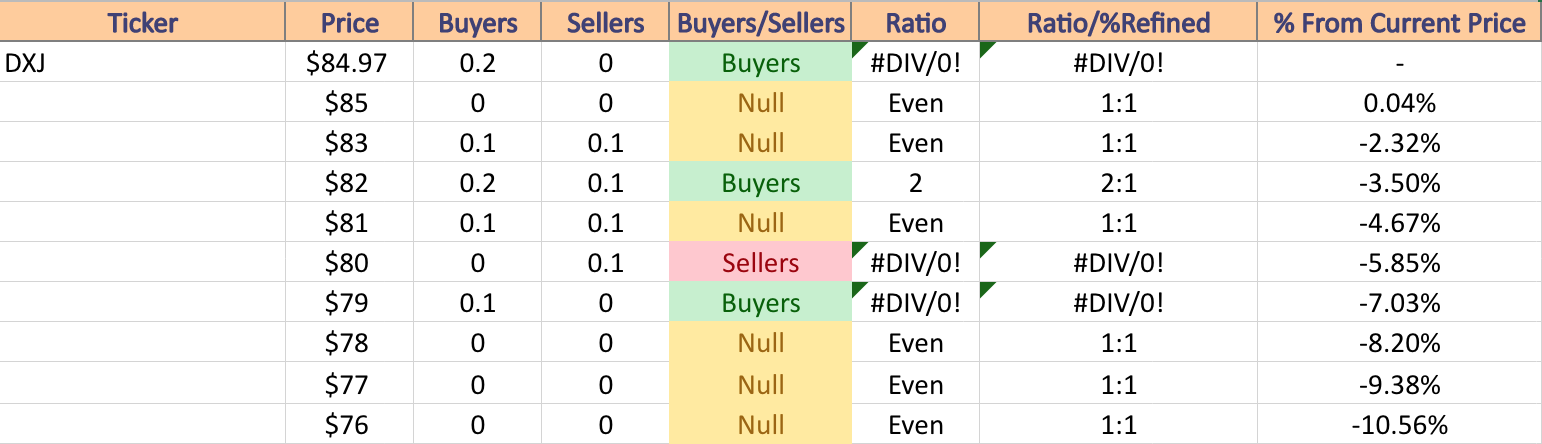This screenshot has height=444, width=1542.
Task: Click the Sellers column header
Action: tap(605, 22)
